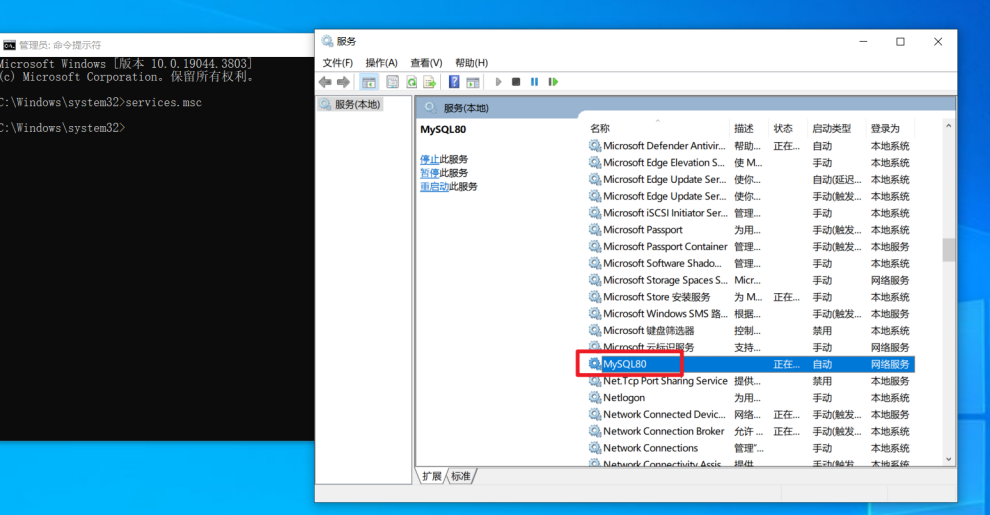Open the 文件(F) menu
990x515 pixels.
click(338, 62)
